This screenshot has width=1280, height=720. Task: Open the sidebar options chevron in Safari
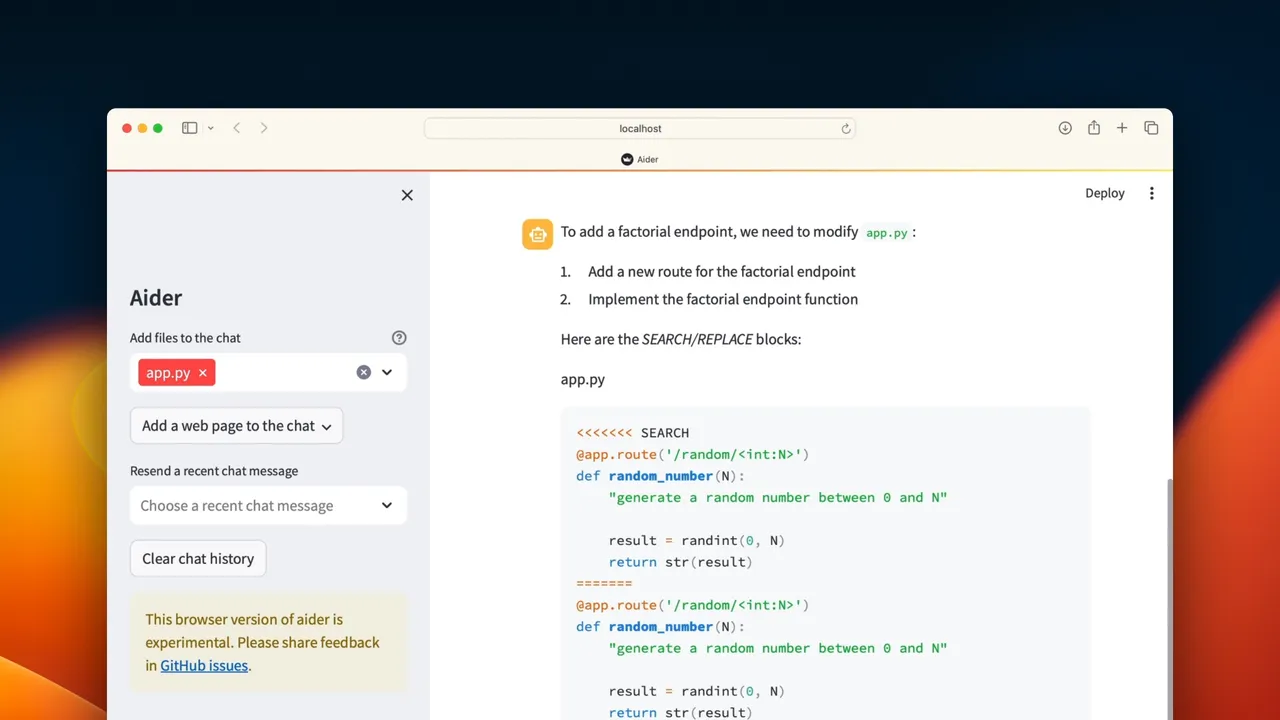[x=211, y=128]
